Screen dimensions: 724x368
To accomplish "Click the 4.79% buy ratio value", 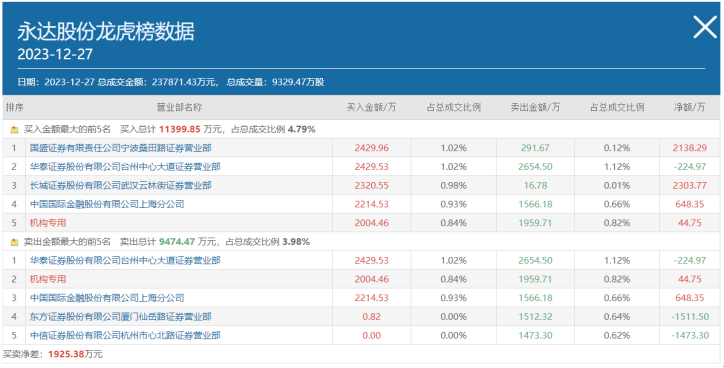I will 302,129.
